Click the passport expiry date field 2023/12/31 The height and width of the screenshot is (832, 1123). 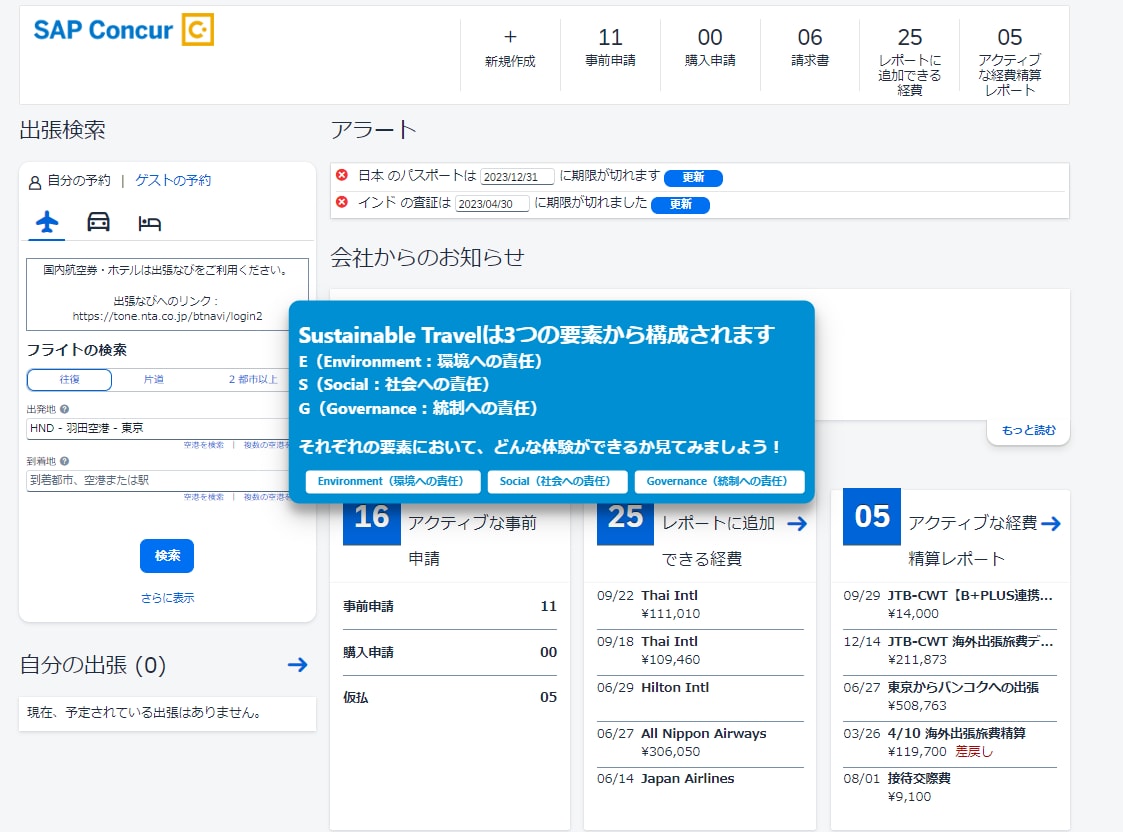pyautogui.click(x=517, y=177)
